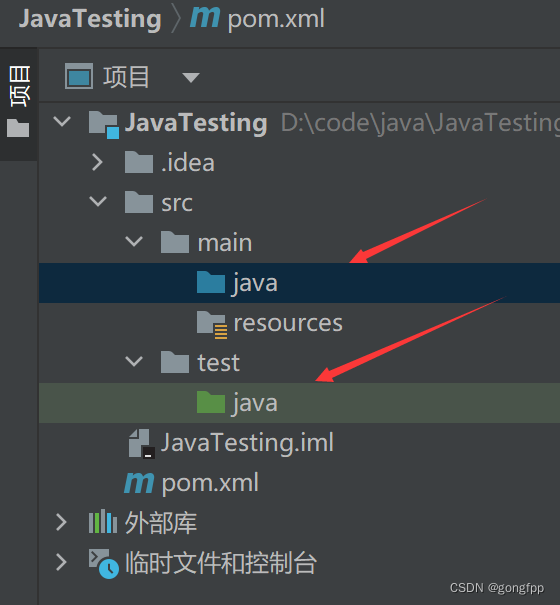Click the main folder icon

click(175, 242)
